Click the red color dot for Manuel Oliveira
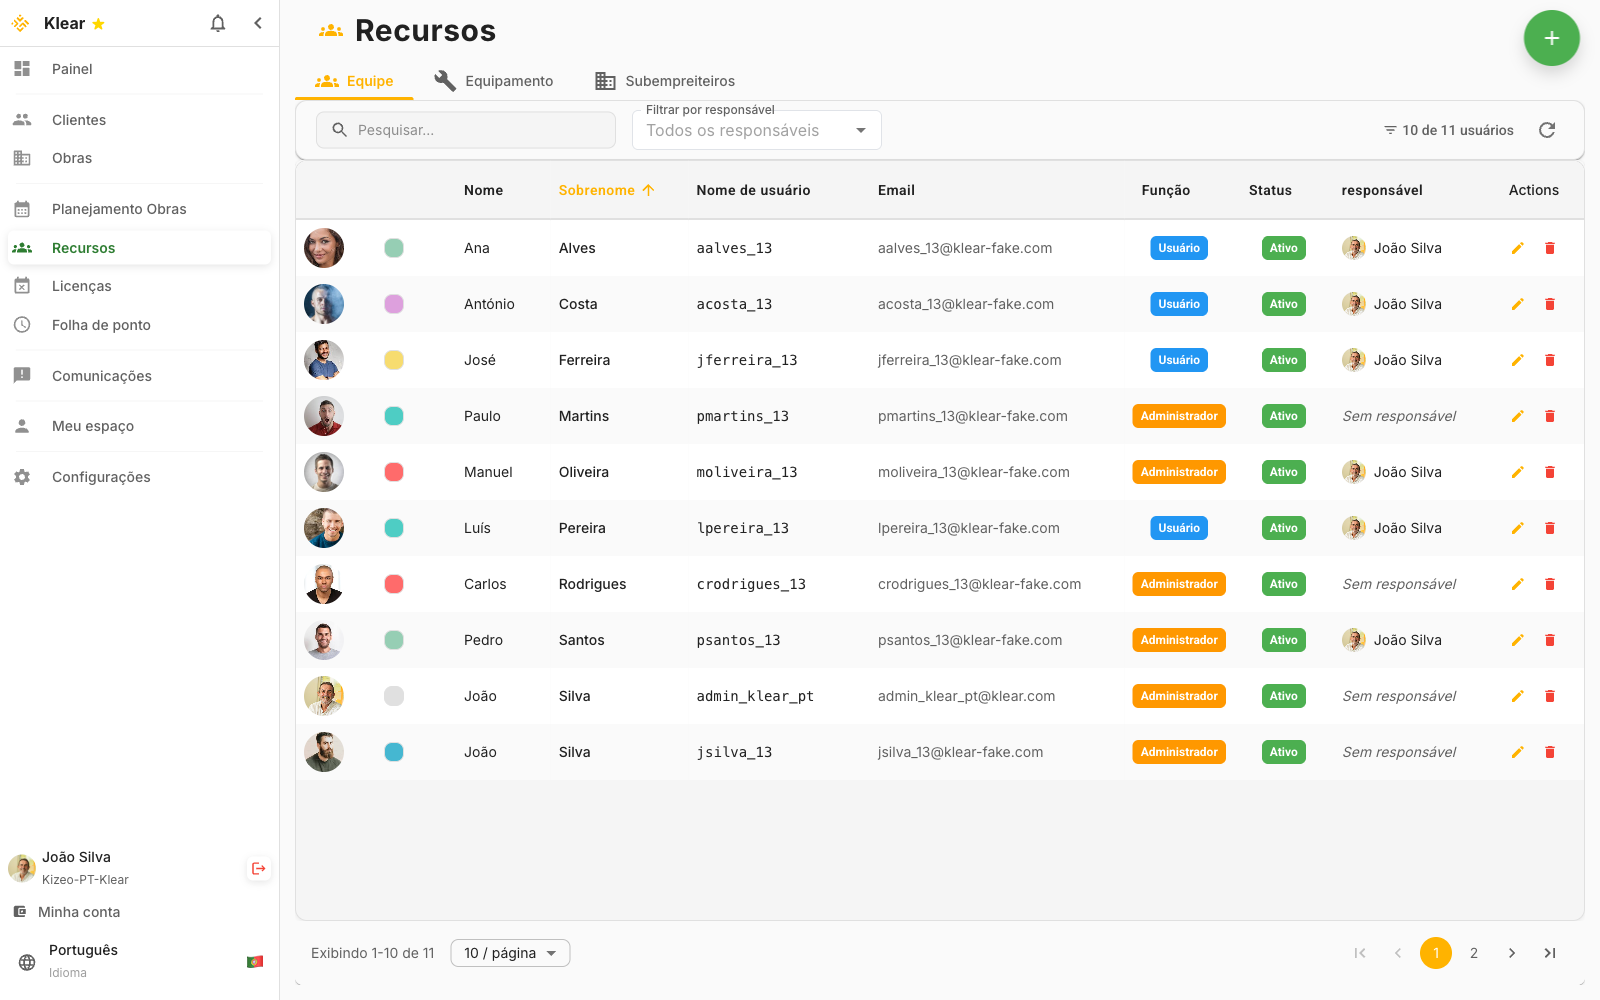This screenshot has height=1000, width=1600. coord(394,472)
